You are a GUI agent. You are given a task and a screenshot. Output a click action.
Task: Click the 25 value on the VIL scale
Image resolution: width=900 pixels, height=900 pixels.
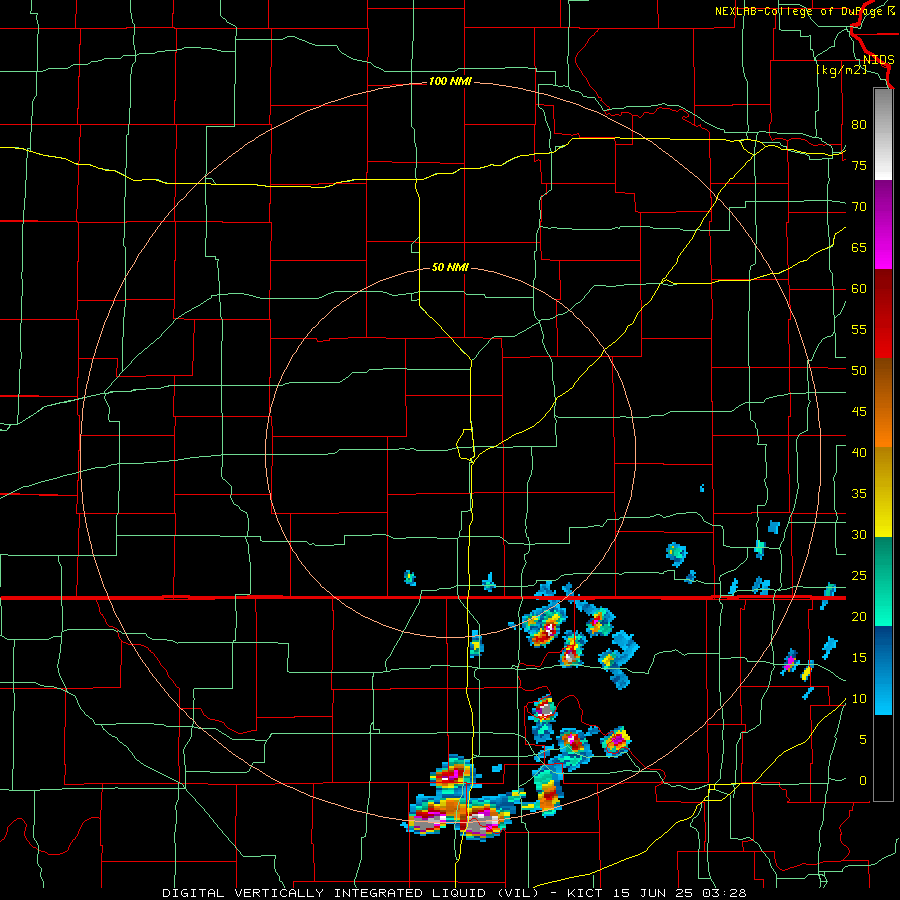[859, 575]
